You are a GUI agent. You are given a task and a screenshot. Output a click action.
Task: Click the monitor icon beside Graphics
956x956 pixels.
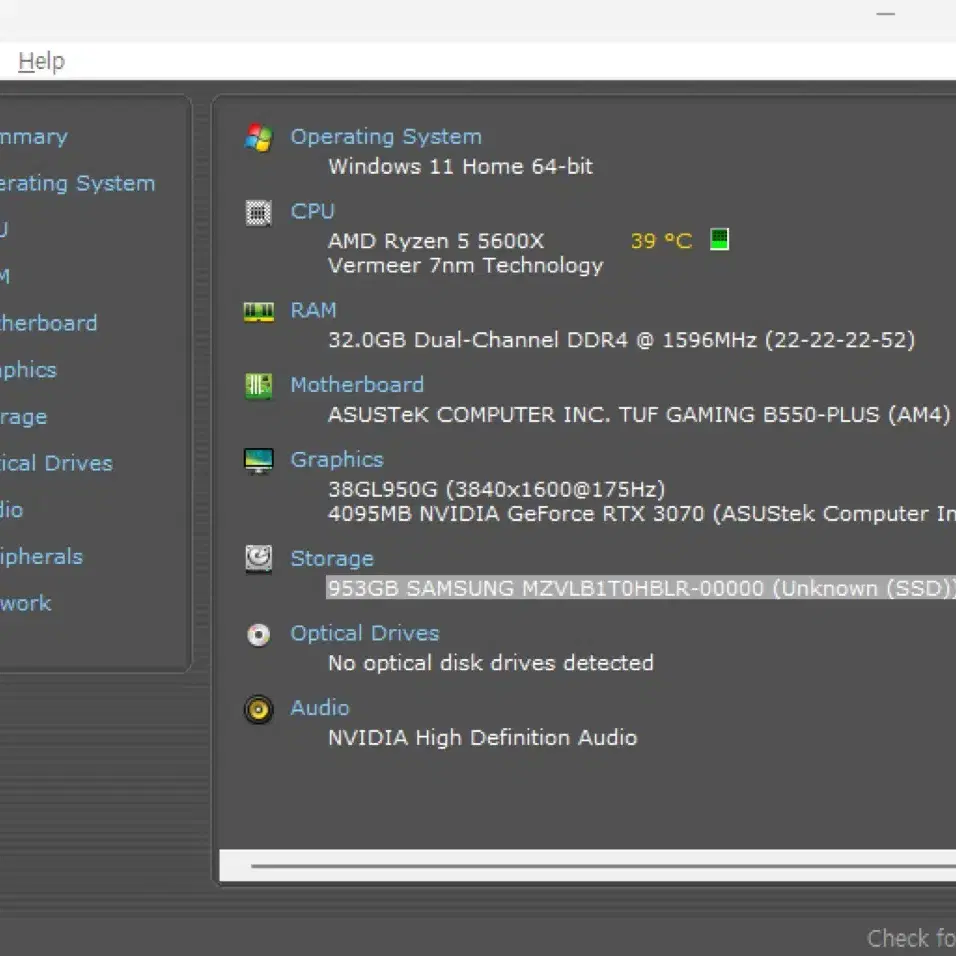click(x=259, y=461)
